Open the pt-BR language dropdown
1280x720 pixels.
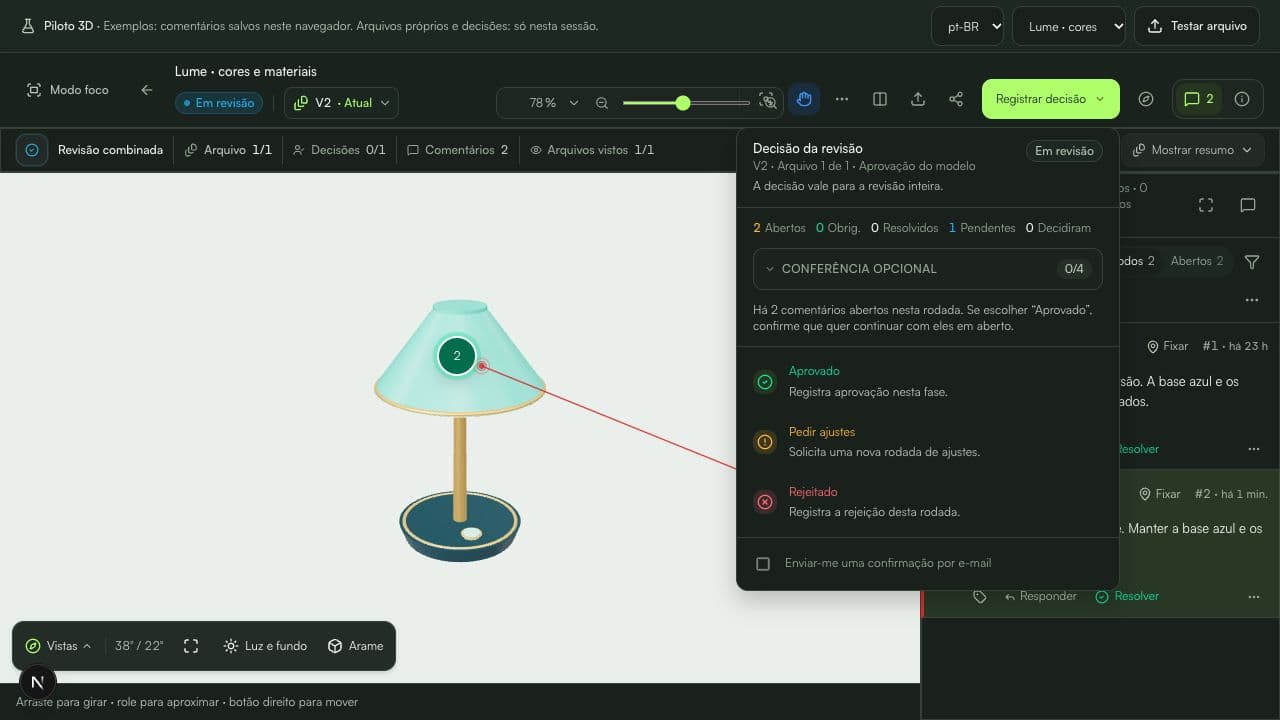point(967,26)
